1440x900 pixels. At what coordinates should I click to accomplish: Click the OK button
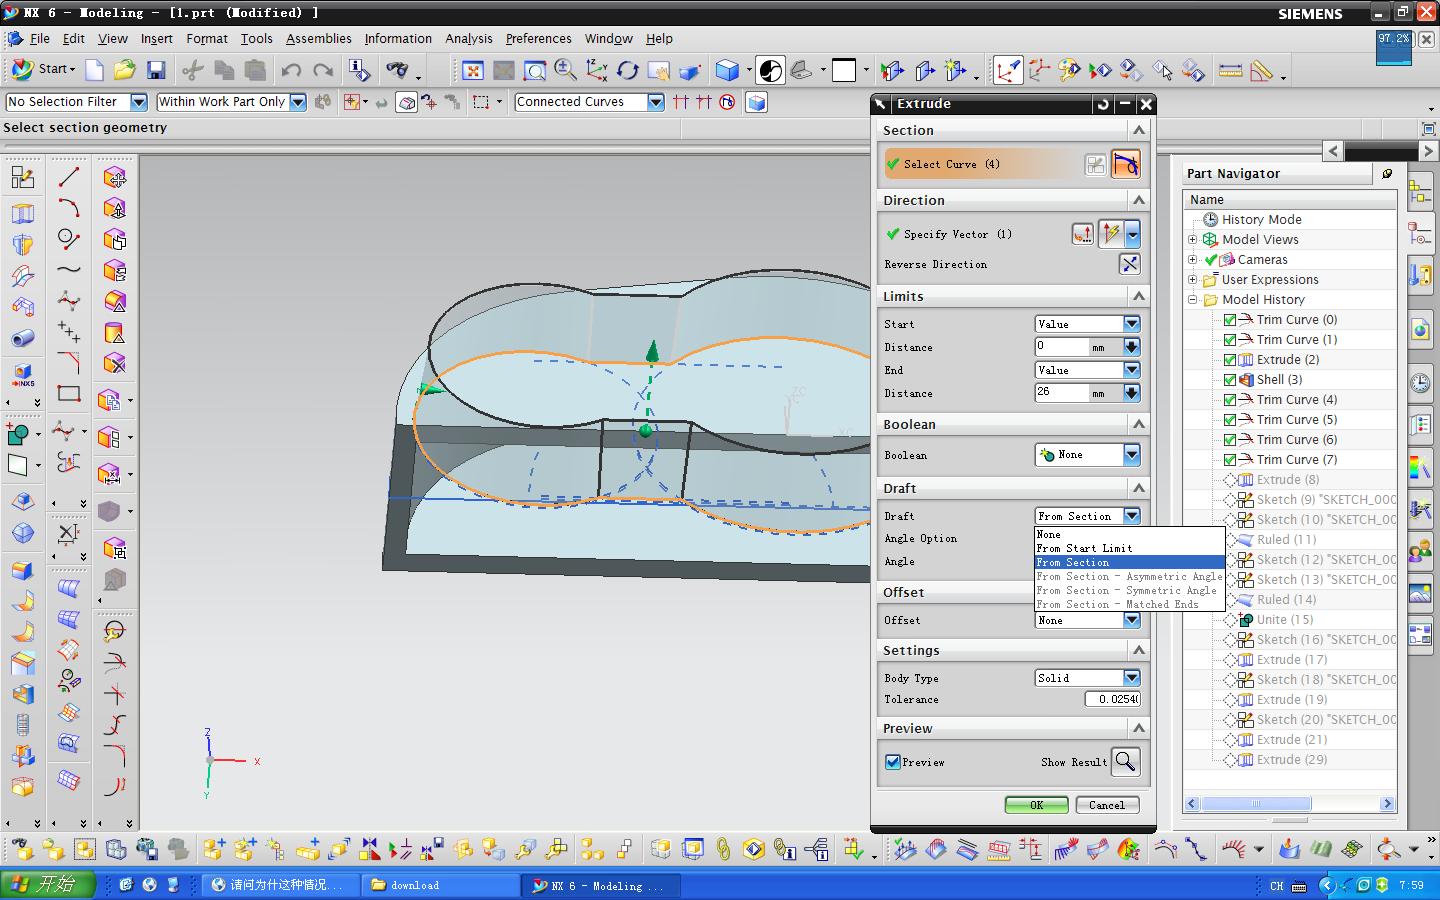pyautogui.click(x=1036, y=805)
